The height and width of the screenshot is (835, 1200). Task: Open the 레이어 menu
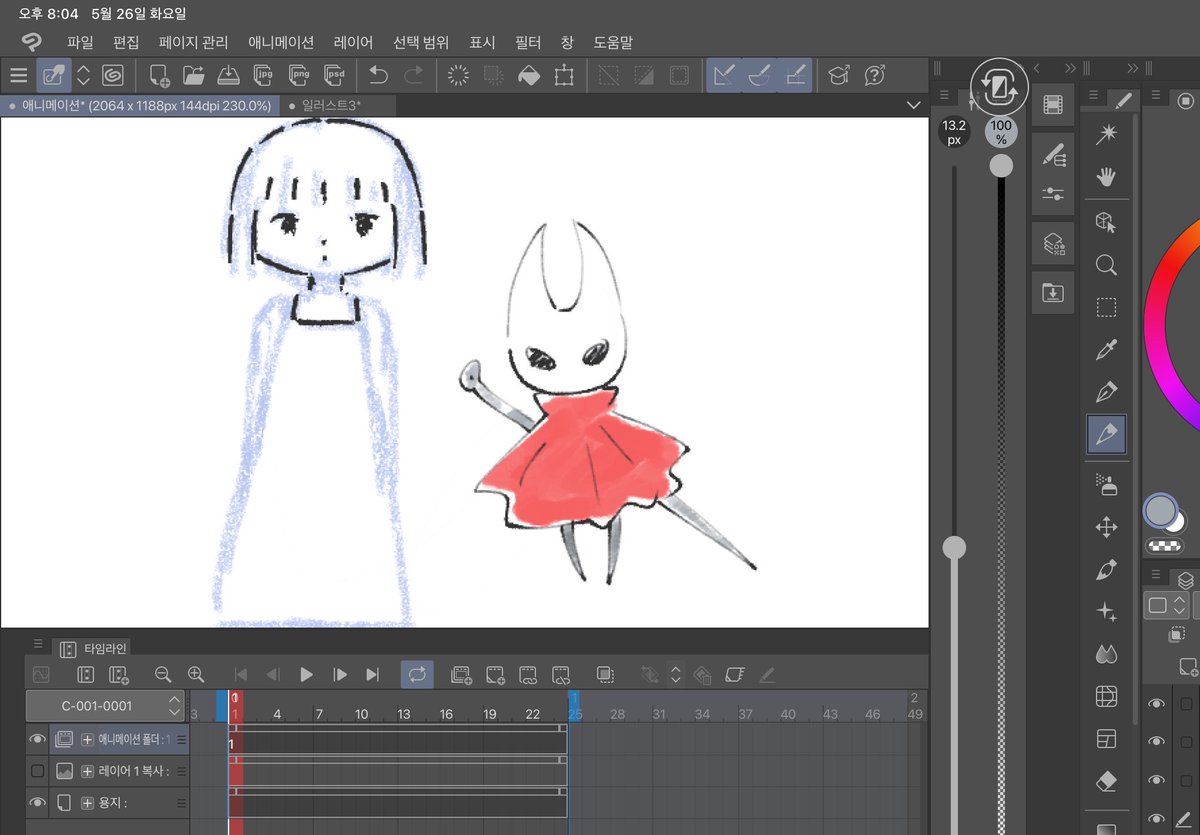(x=353, y=43)
